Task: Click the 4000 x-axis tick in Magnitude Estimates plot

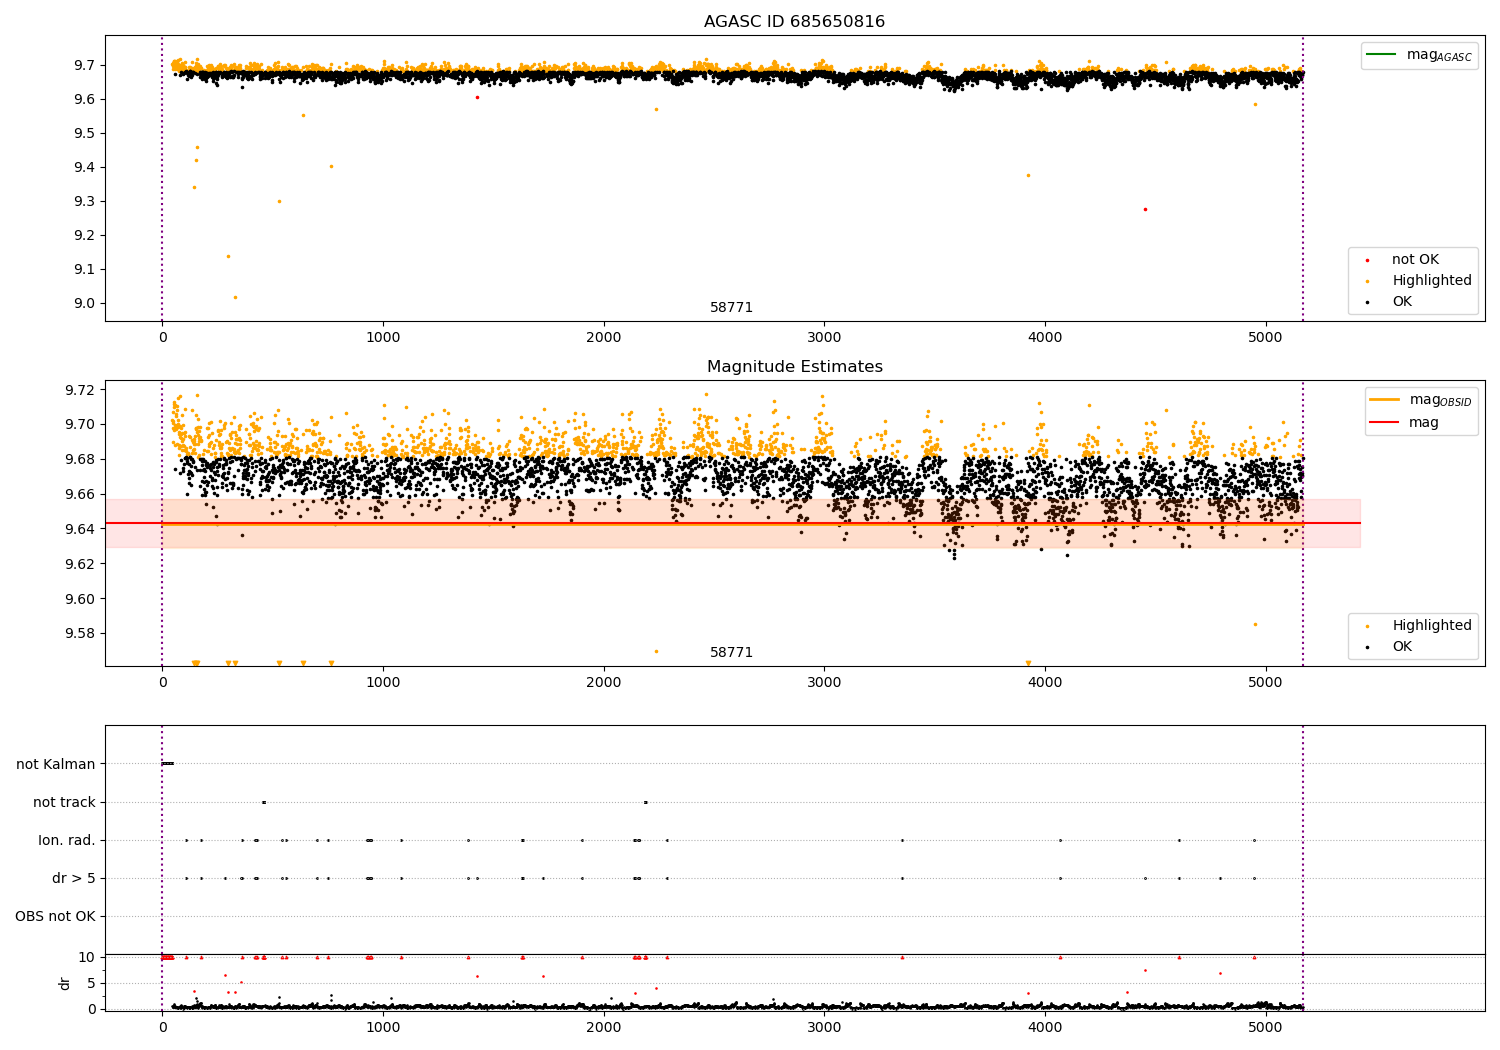Action: tap(1045, 683)
